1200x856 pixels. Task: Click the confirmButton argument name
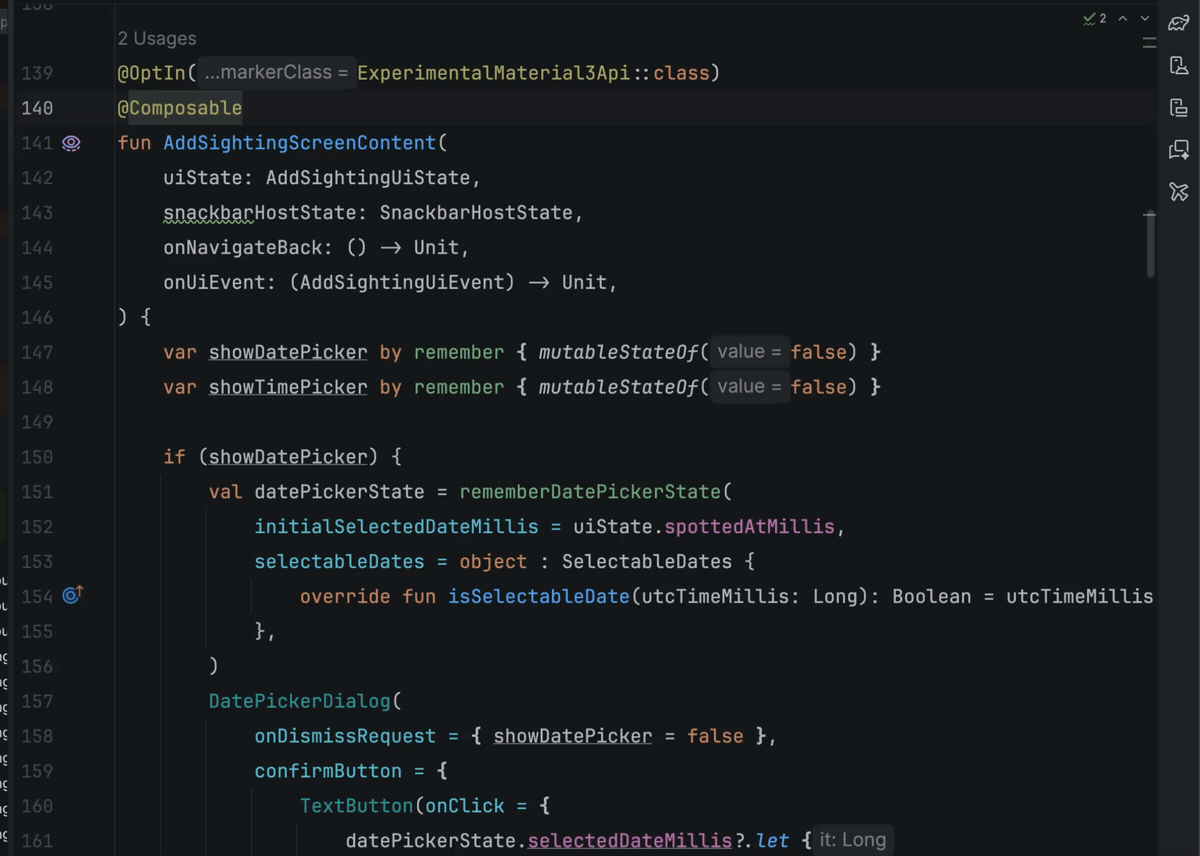point(328,771)
